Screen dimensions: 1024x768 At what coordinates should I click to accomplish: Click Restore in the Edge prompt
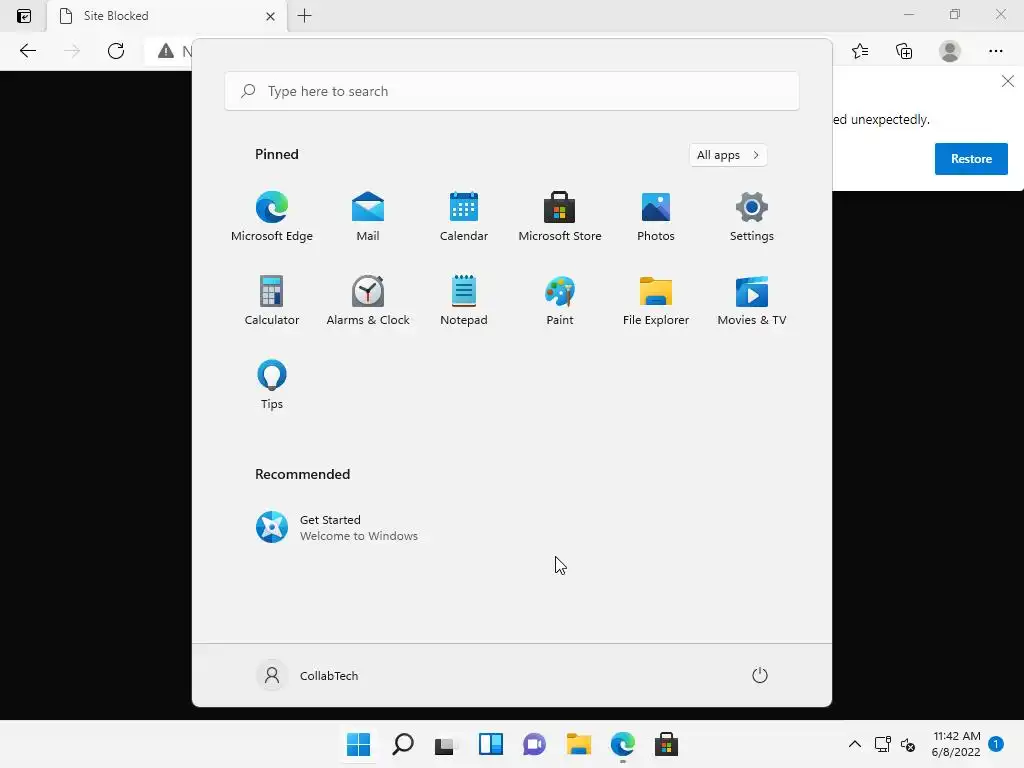coord(971,159)
